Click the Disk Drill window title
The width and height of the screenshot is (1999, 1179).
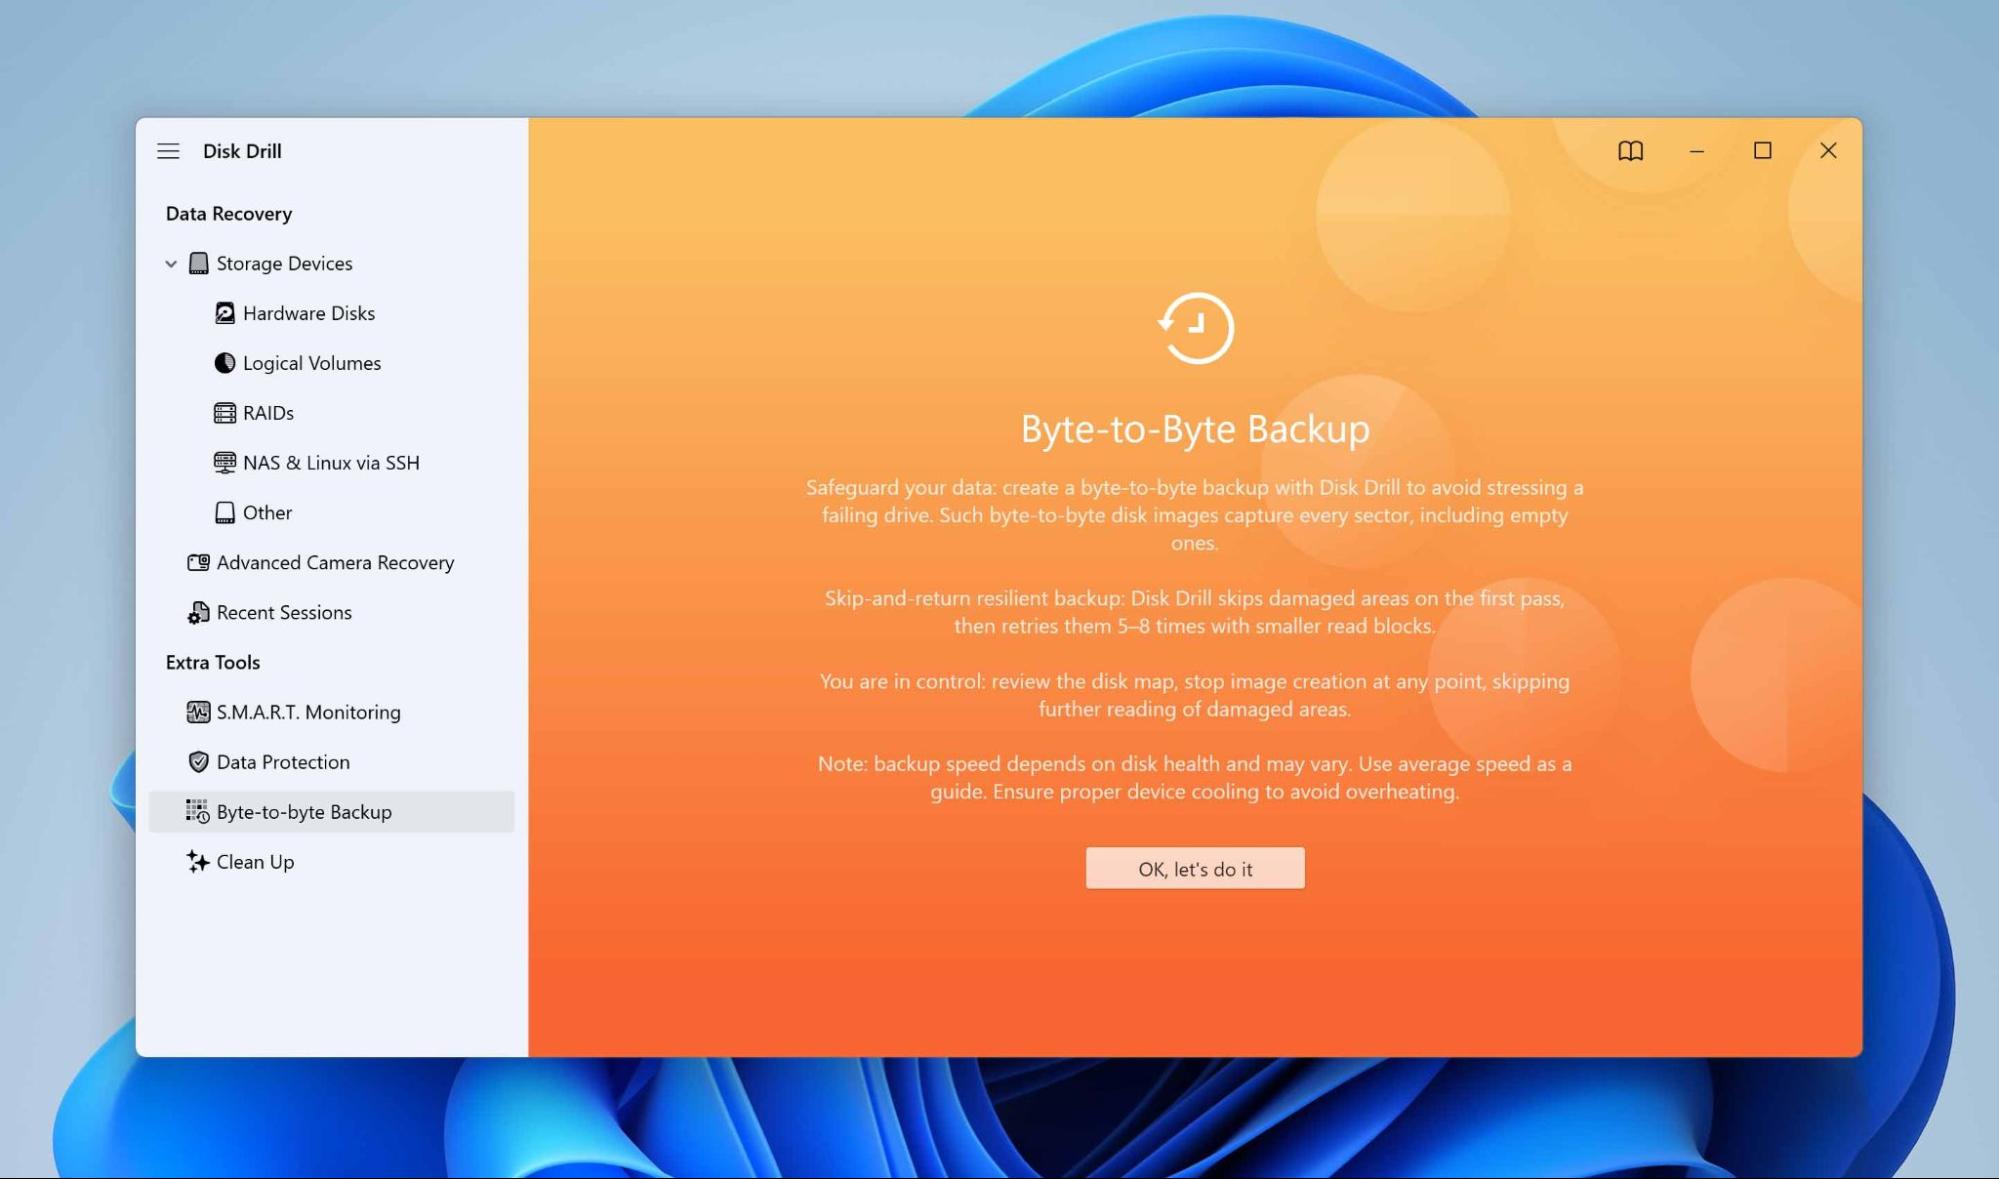tap(242, 151)
